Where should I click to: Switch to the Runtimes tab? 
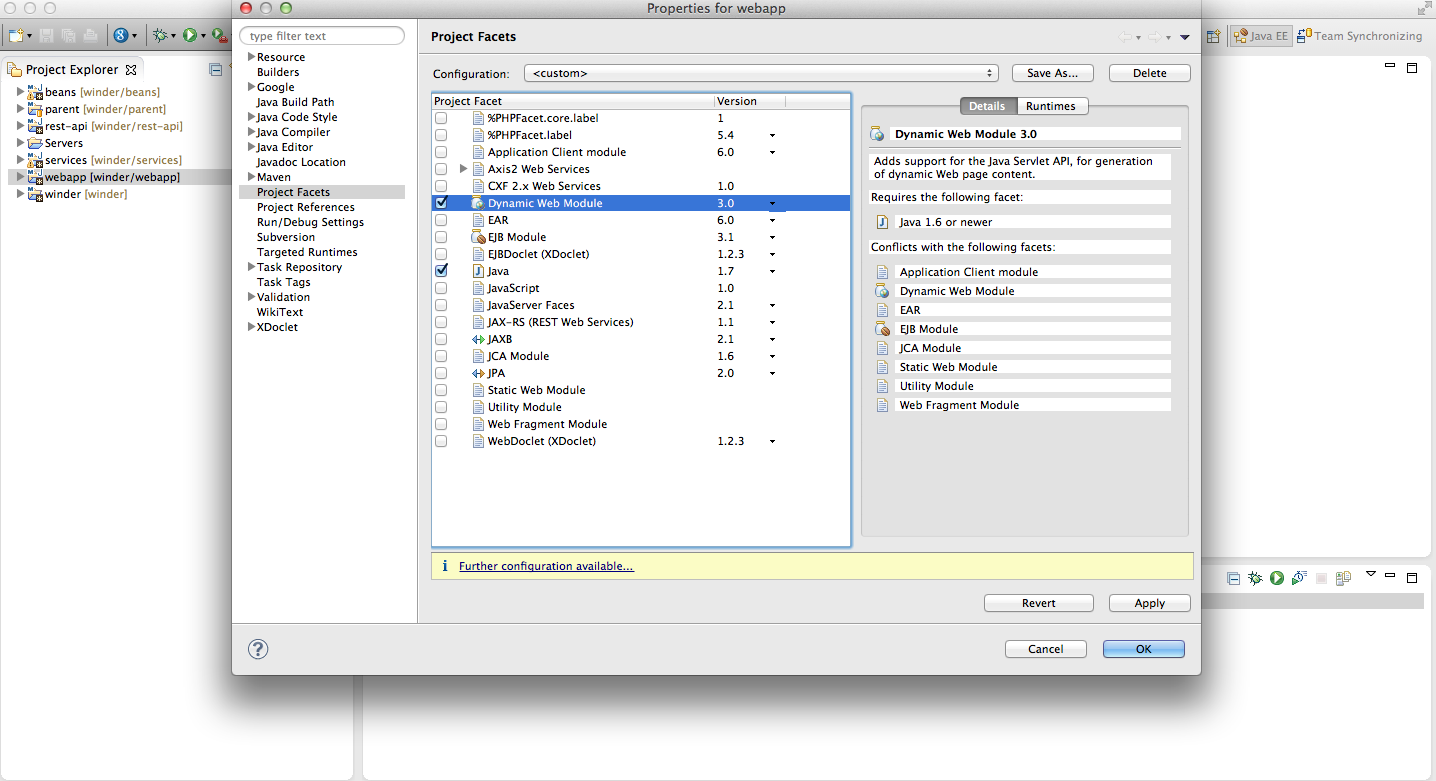(1052, 106)
